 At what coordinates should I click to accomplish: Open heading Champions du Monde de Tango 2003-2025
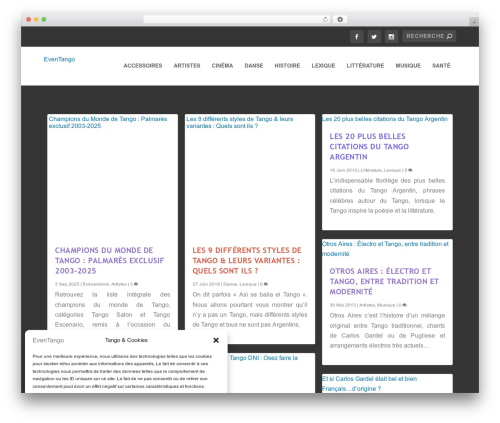[109, 260]
